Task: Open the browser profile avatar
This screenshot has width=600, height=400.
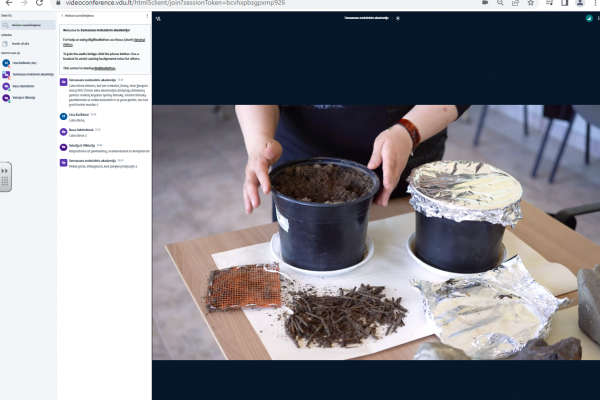Action: (580, 3)
